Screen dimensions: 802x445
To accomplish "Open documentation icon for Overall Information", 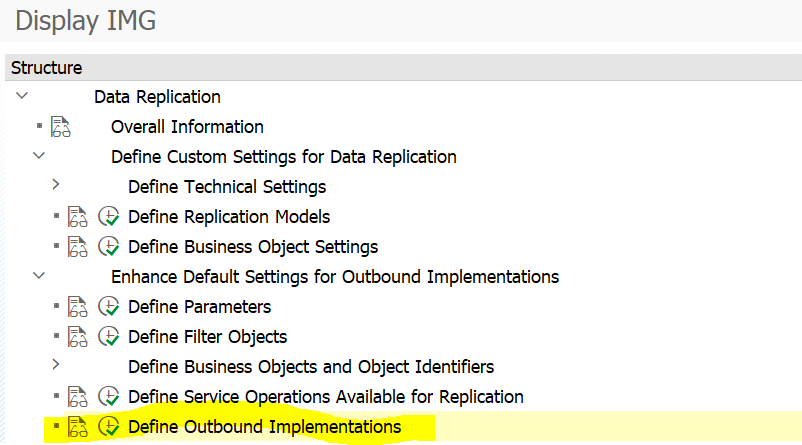I will [x=61, y=127].
